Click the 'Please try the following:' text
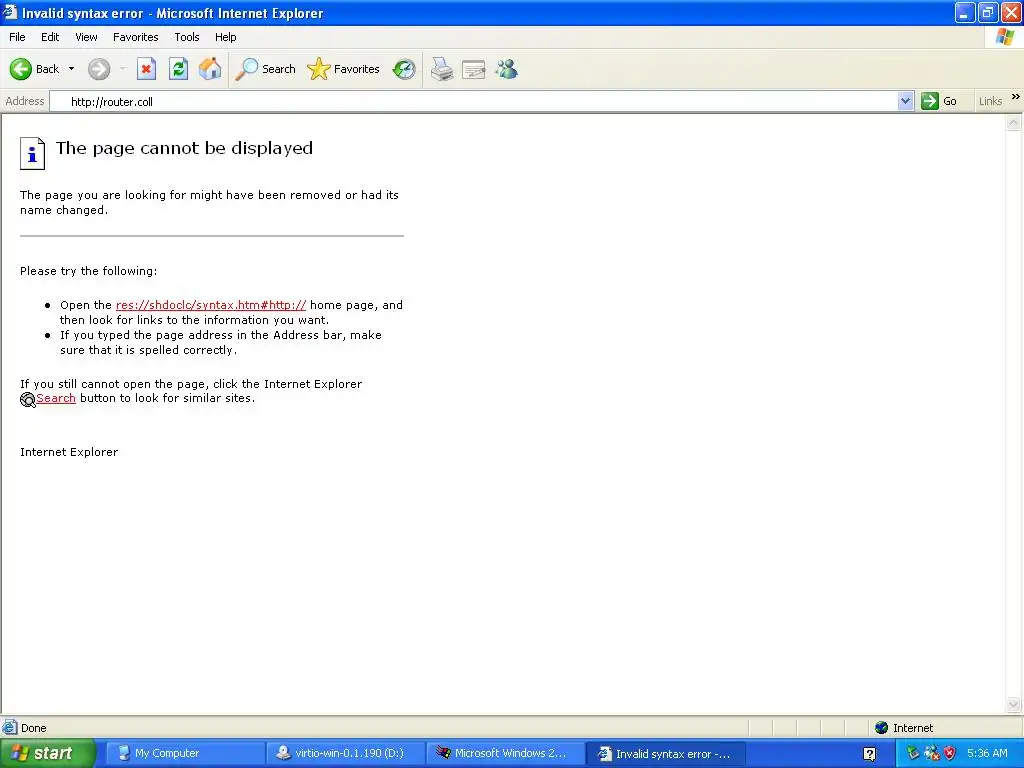Image resolution: width=1024 pixels, height=768 pixels. coord(88,271)
